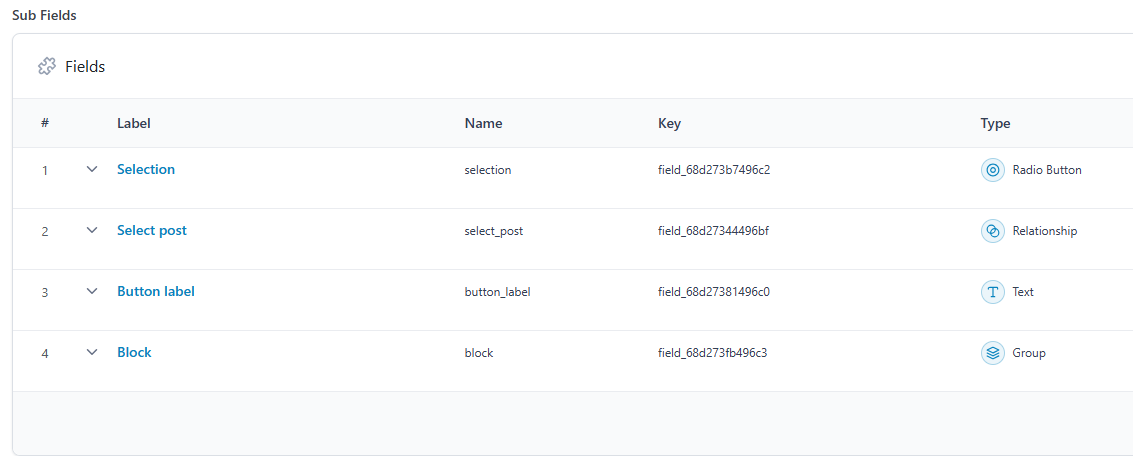Click the field_68d273b7496c2 key text
Screen dimensions: 1133x456
click(x=713, y=170)
